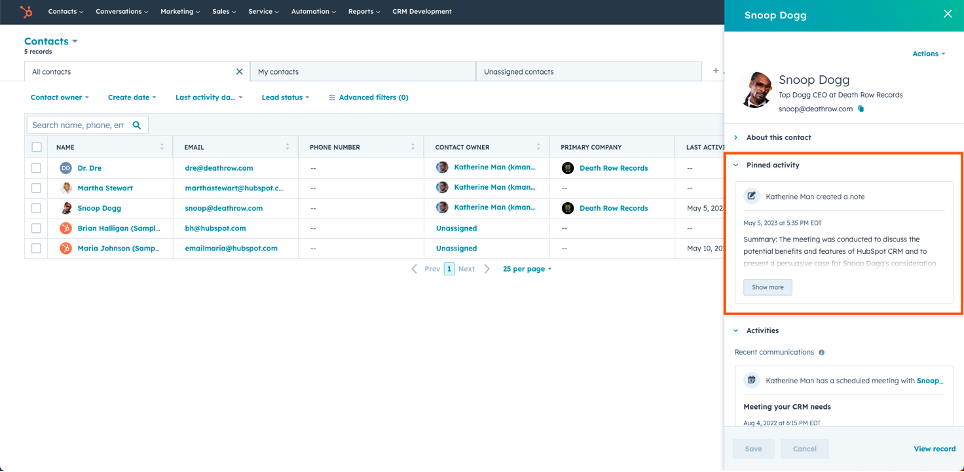Click Martha Stewart's avatar photo

66,188
